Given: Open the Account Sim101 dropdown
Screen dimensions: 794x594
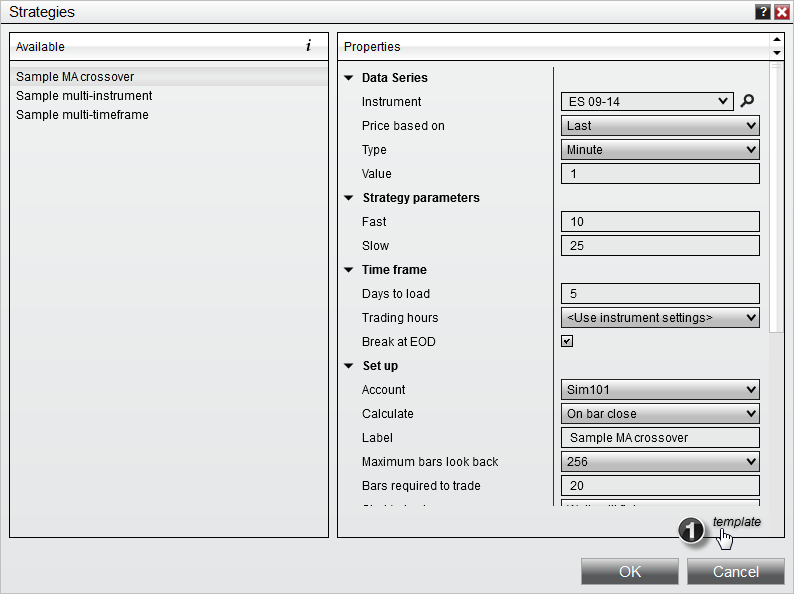Looking at the screenshot, I should point(660,390).
